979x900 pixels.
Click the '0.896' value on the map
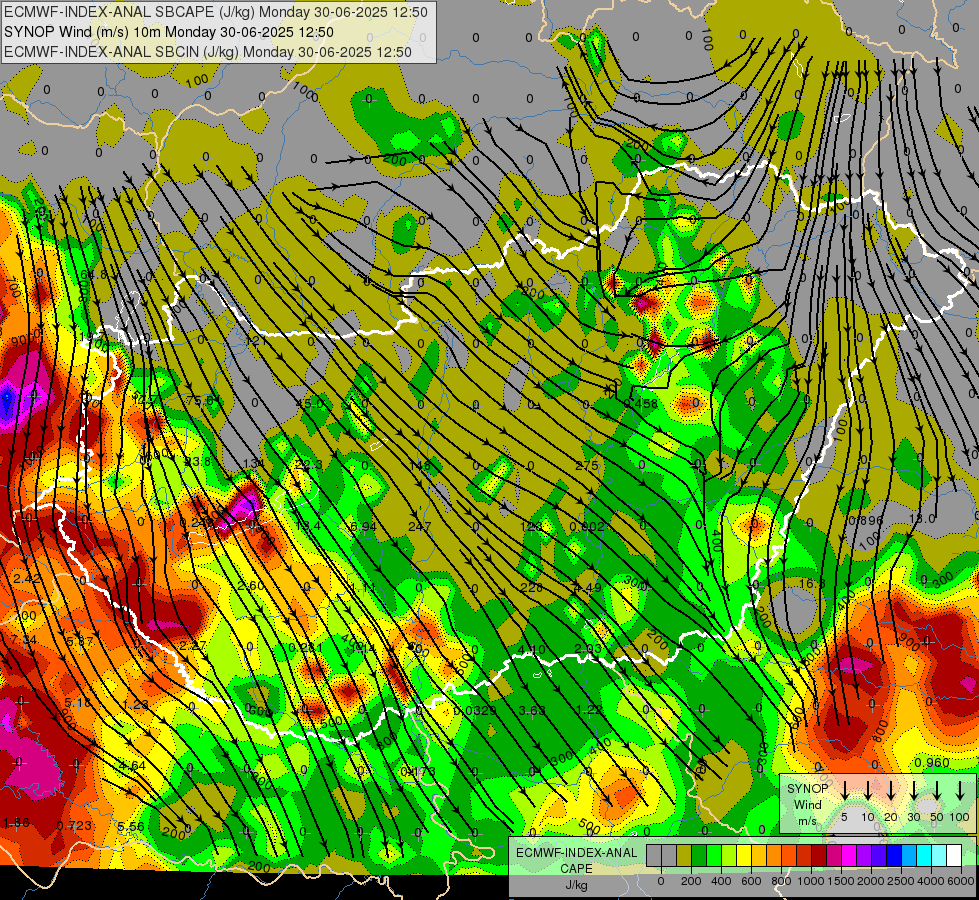tap(866, 520)
